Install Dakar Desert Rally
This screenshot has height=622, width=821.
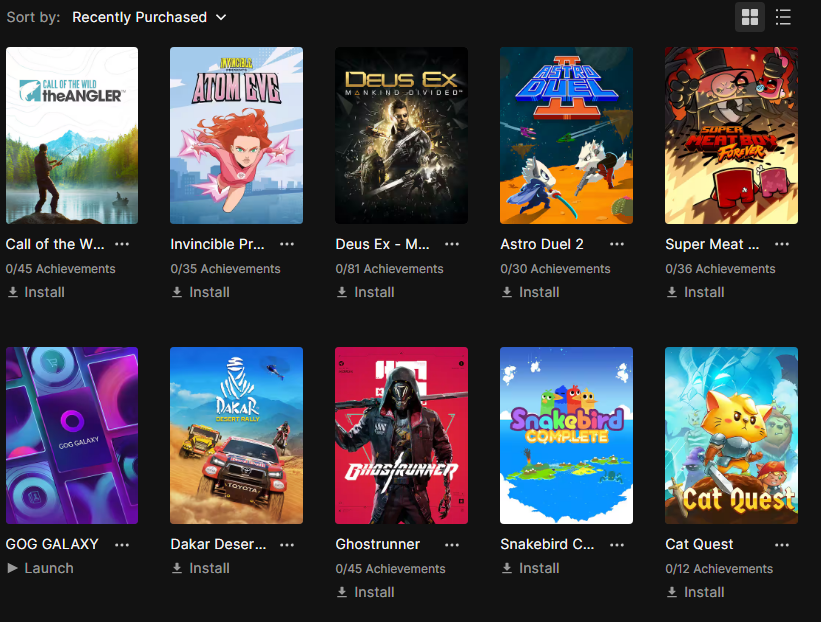click(x=201, y=568)
